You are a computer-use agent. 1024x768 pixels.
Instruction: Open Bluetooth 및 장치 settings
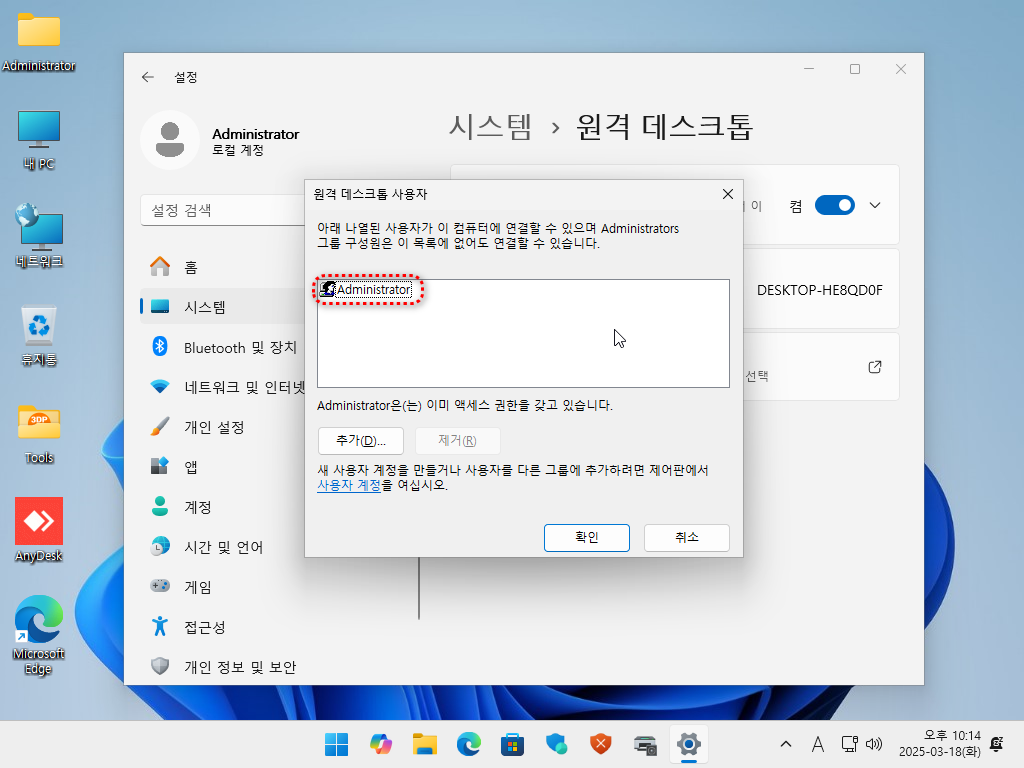click(x=223, y=347)
